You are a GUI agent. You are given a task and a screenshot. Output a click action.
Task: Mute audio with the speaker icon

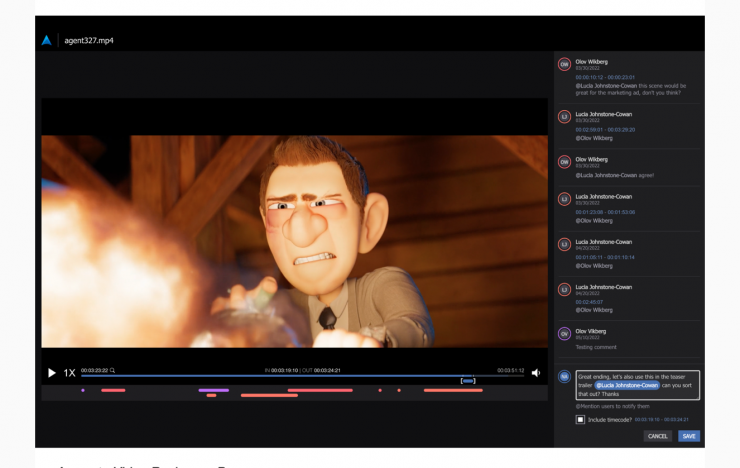pyautogui.click(x=536, y=373)
